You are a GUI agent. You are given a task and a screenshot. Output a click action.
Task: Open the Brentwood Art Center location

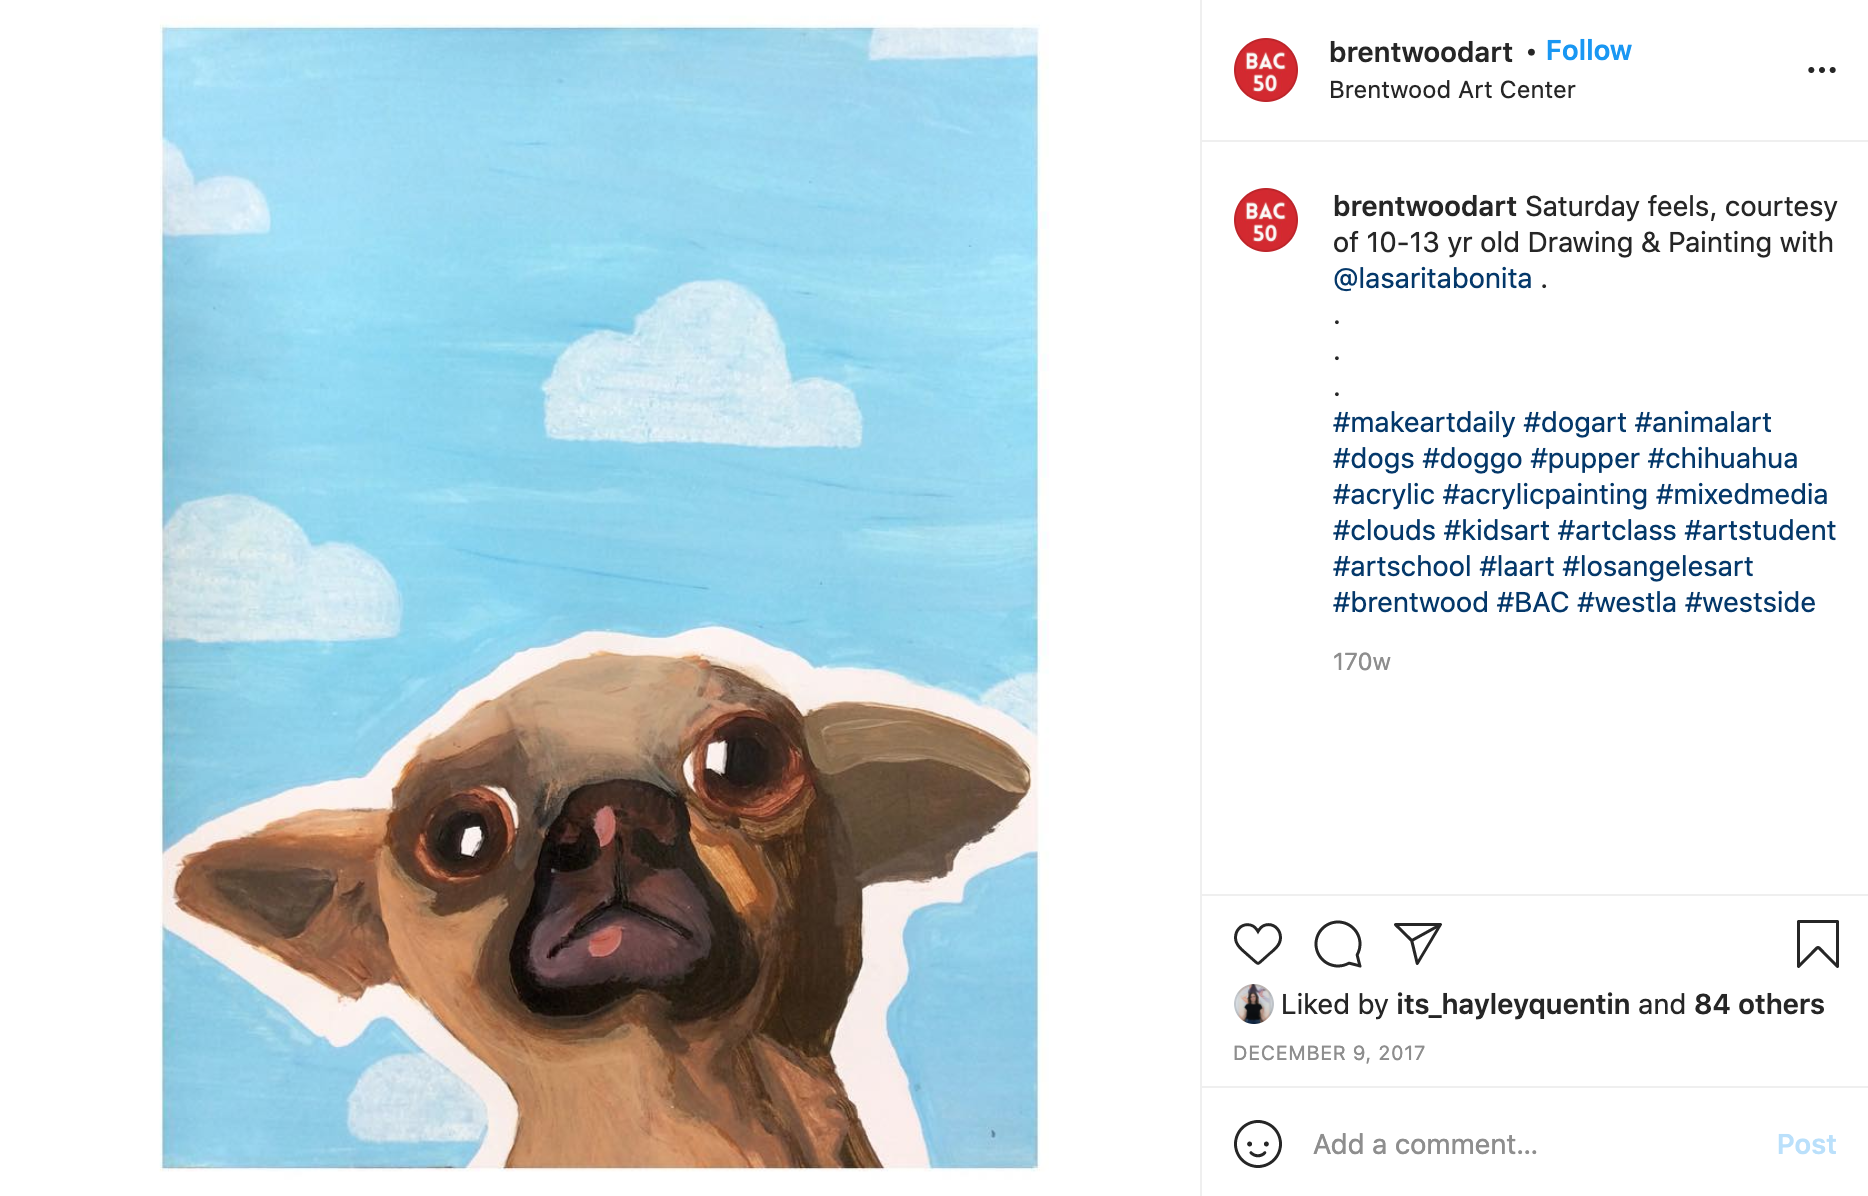point(1451,90)
